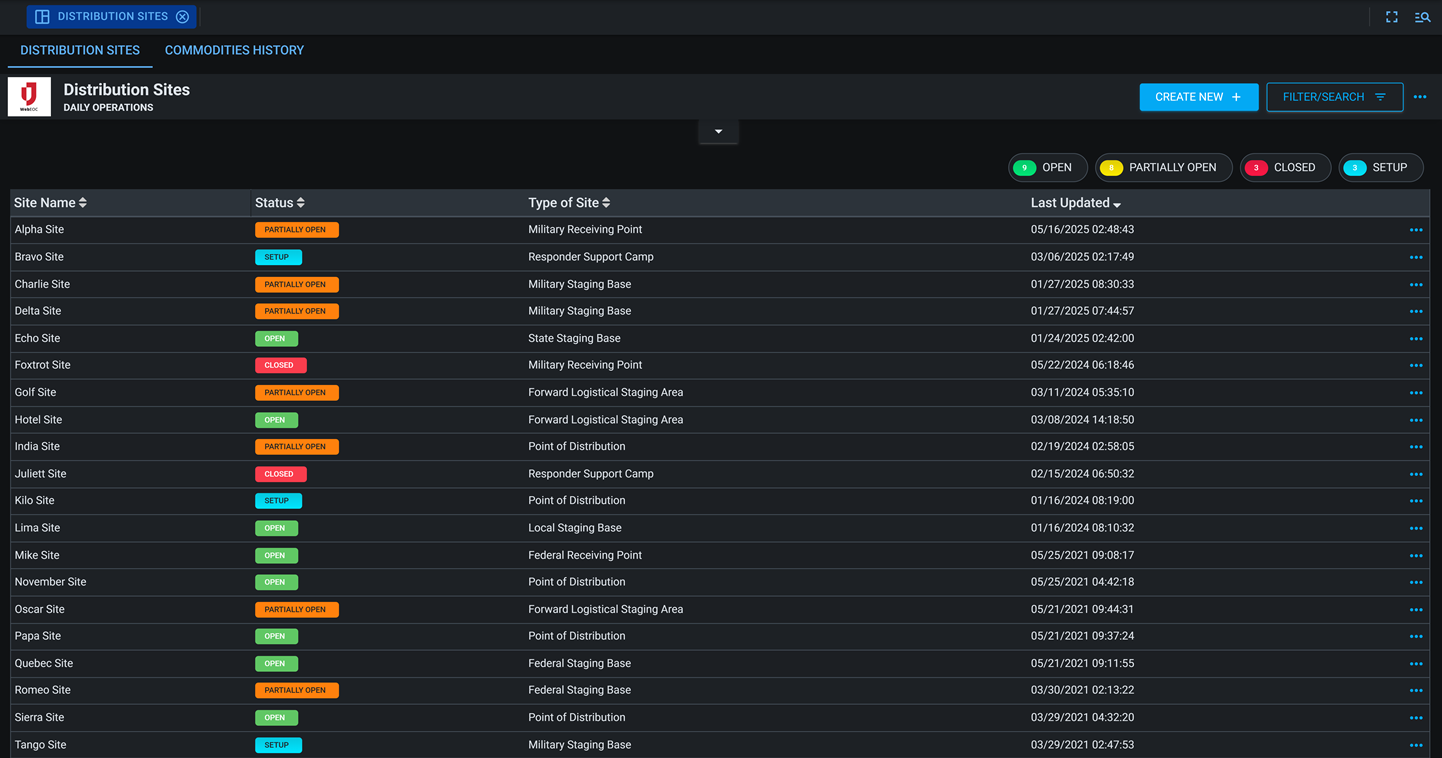Screen dimensions: 1442x758
Task: Expand the collapsed panel via the center chevron
Action: 718,131
